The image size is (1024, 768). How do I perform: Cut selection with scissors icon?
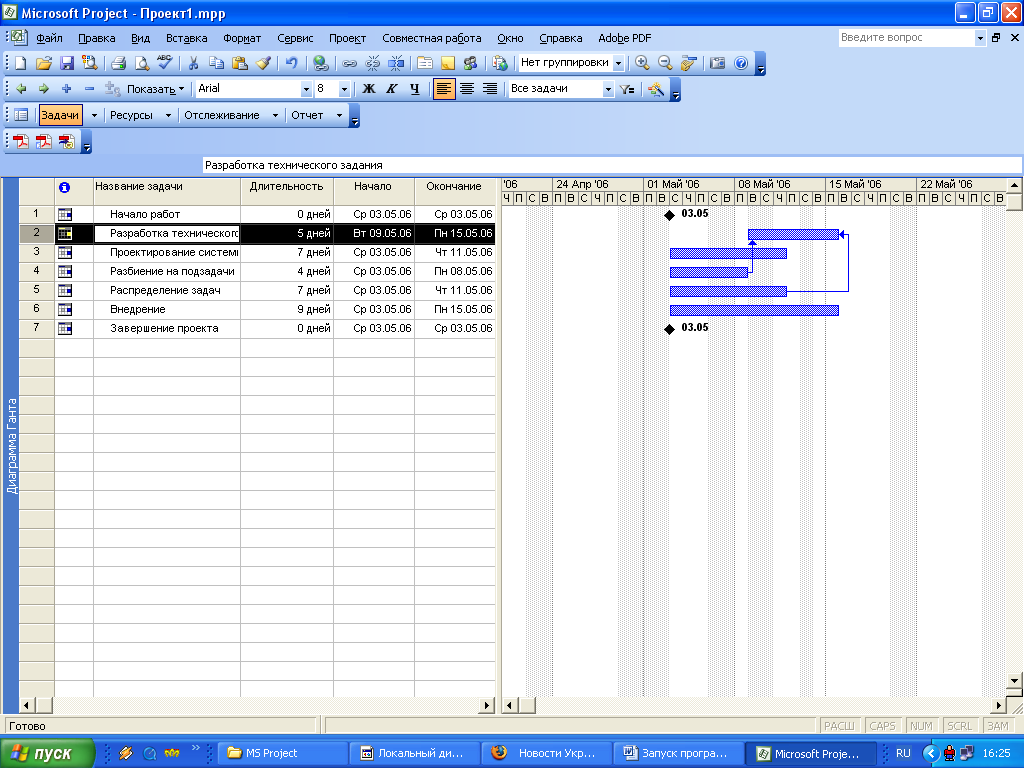[193, 63]
